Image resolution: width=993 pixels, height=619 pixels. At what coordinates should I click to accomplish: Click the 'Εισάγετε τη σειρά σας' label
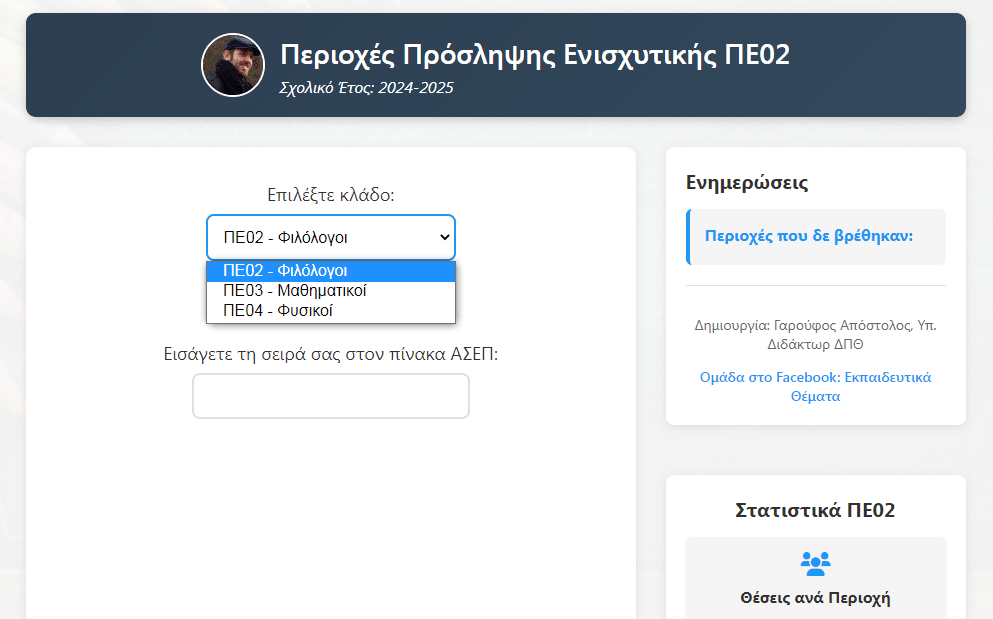[x=330, y=354]
